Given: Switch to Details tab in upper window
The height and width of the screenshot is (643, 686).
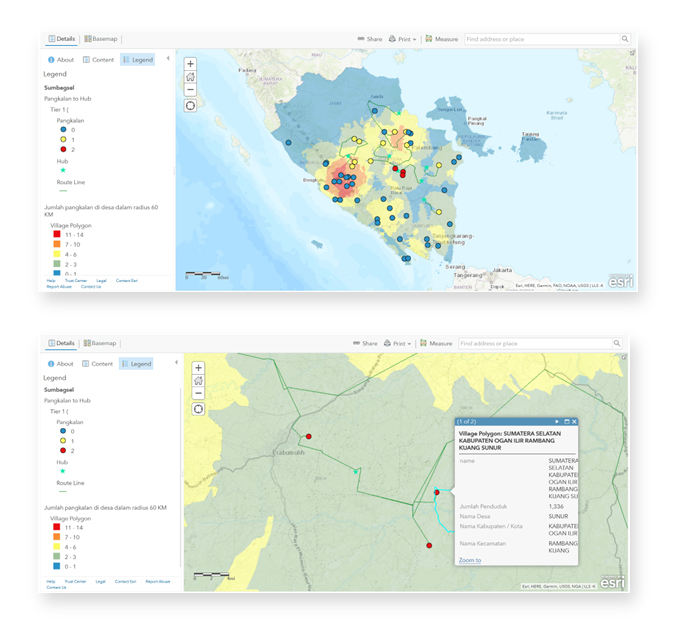Looking at the screenshot, I should (x=62, y=38).
